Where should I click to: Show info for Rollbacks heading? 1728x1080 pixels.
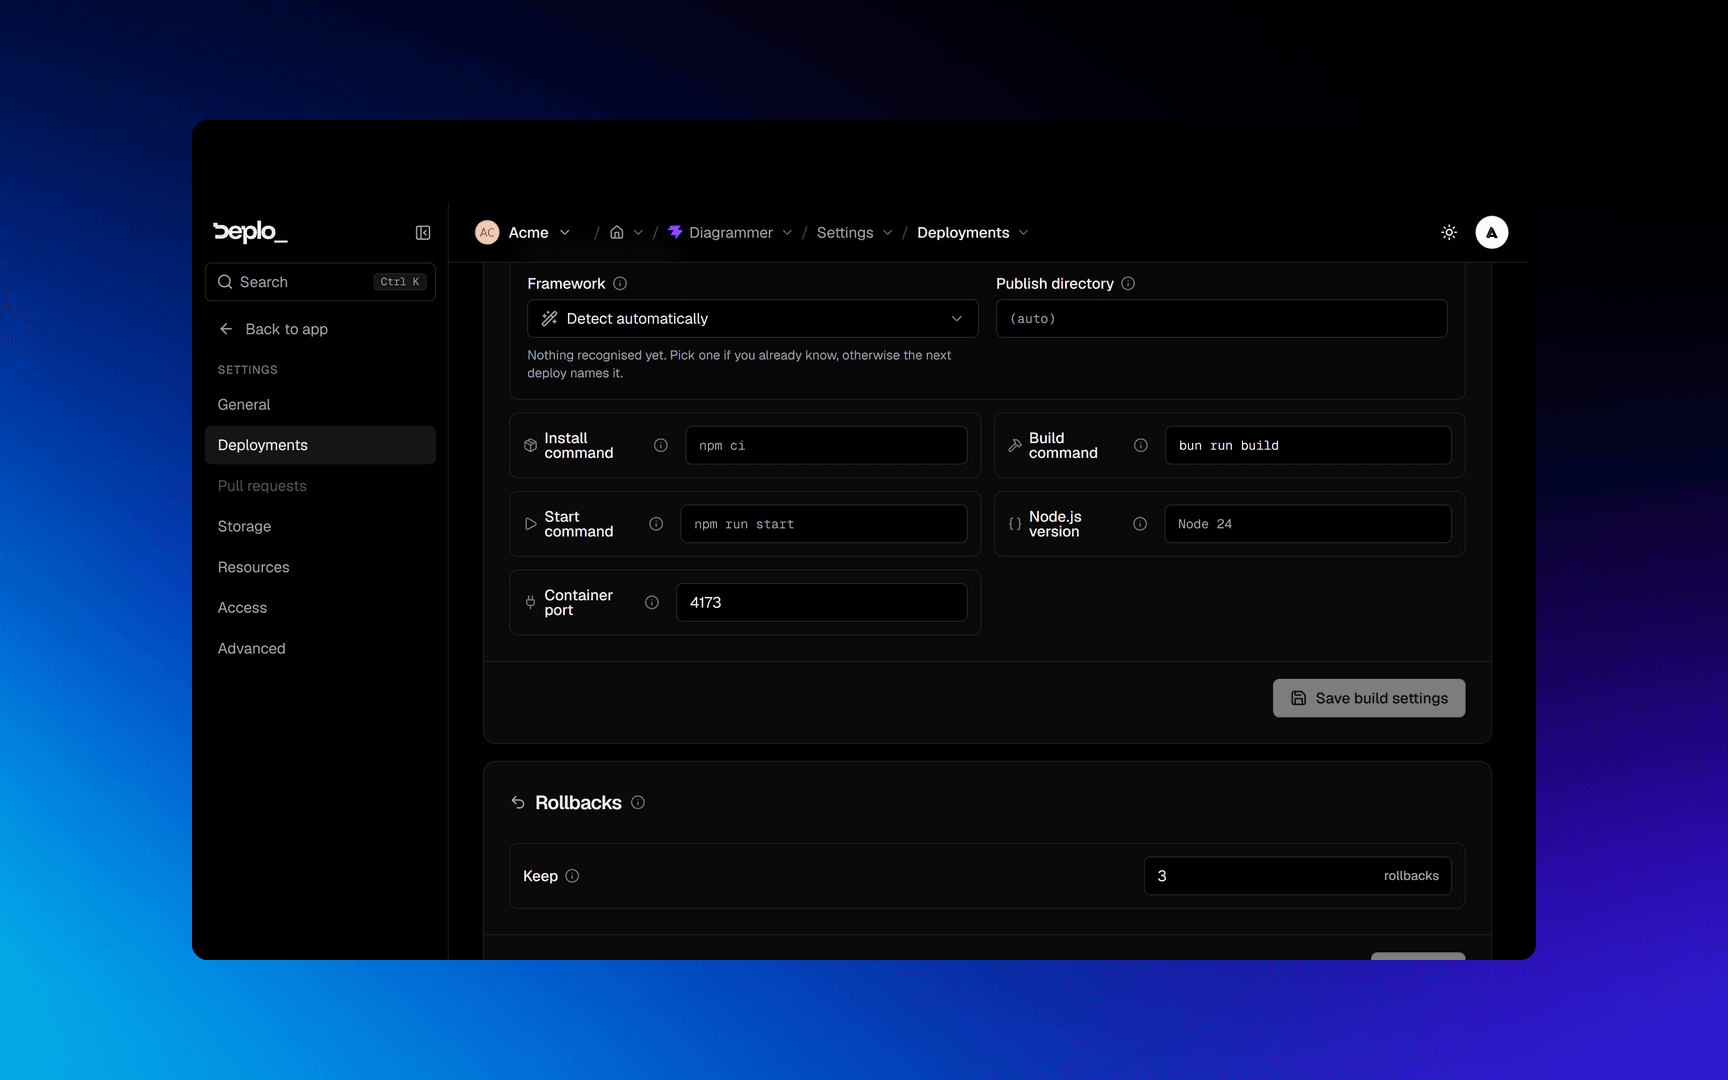point(638,802)
